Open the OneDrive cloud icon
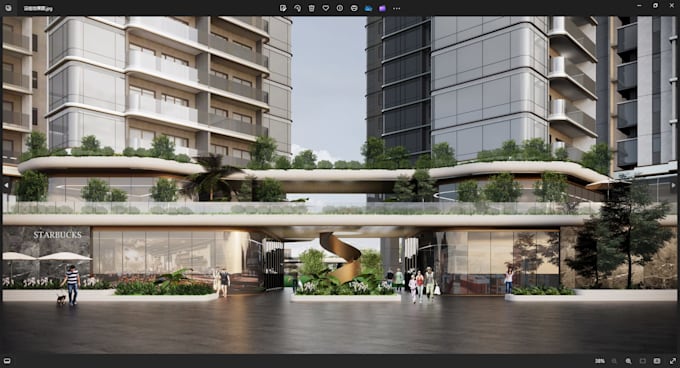This screenshot has width=680, height=368. coord(368,8)
